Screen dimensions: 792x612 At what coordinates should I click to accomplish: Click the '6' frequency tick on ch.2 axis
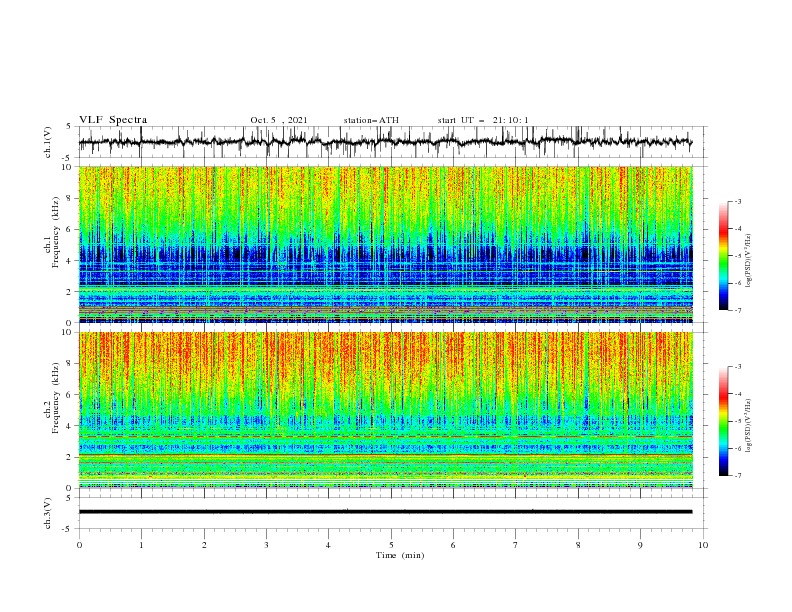70,395
